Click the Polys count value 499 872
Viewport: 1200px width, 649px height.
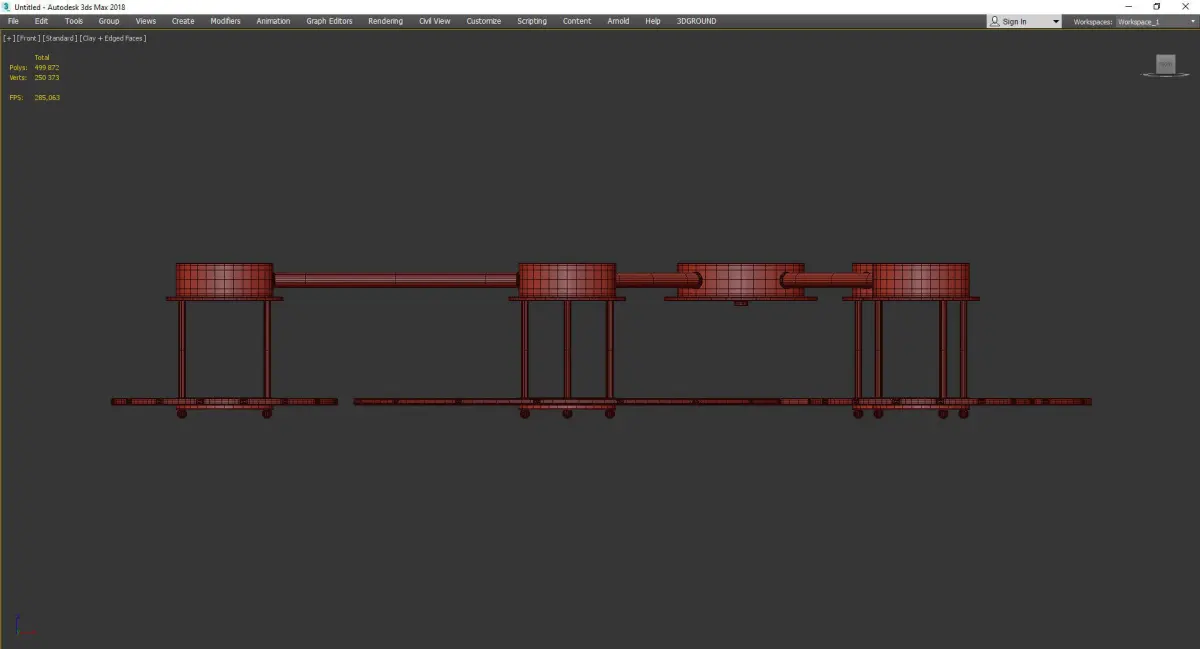pyautogui.click(x=47, y=68)
